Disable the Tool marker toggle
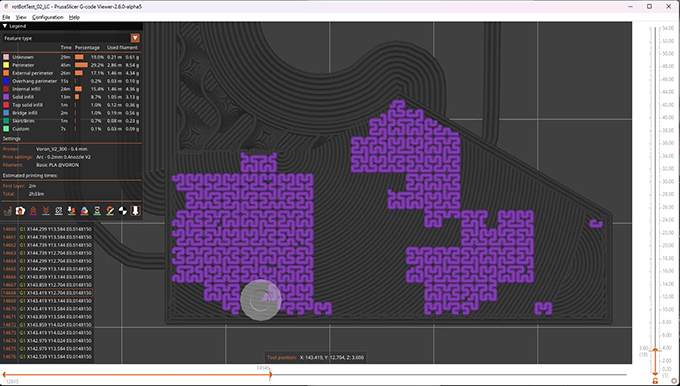This screenshot has width=680, height=386. click(x=135, y=211)
